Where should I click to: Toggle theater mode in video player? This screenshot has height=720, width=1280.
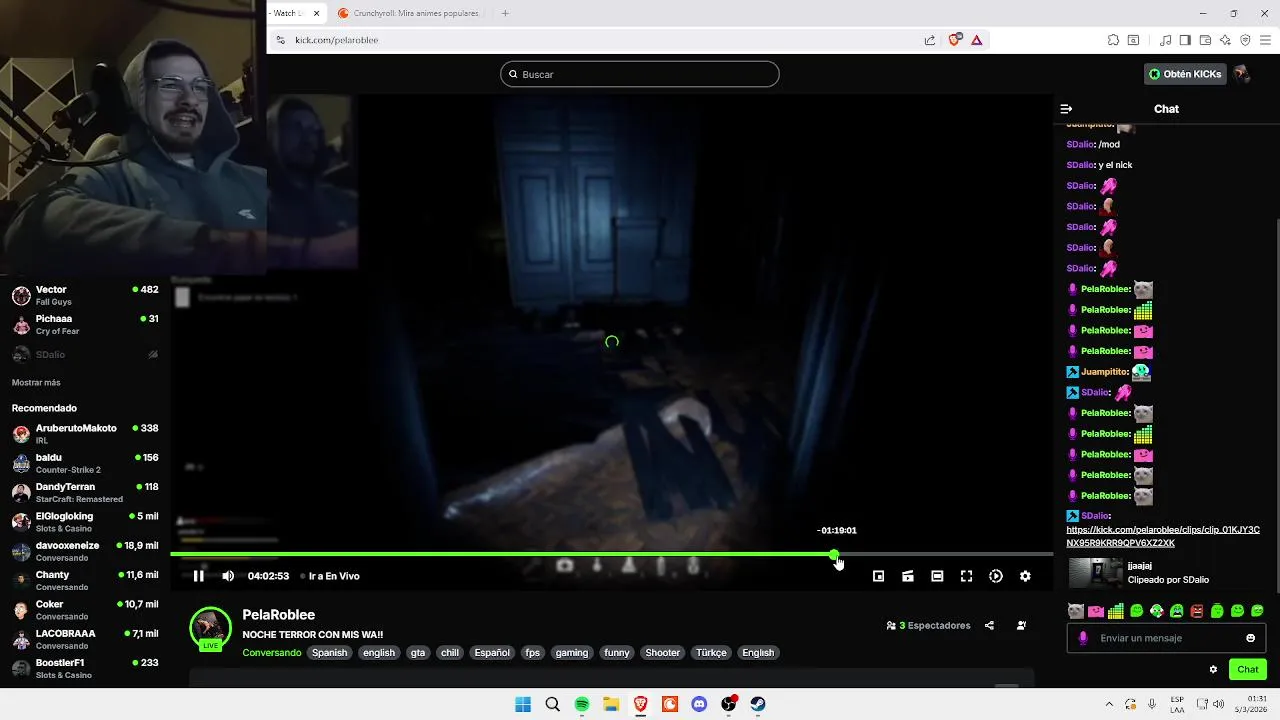click(x=937, y=576)
